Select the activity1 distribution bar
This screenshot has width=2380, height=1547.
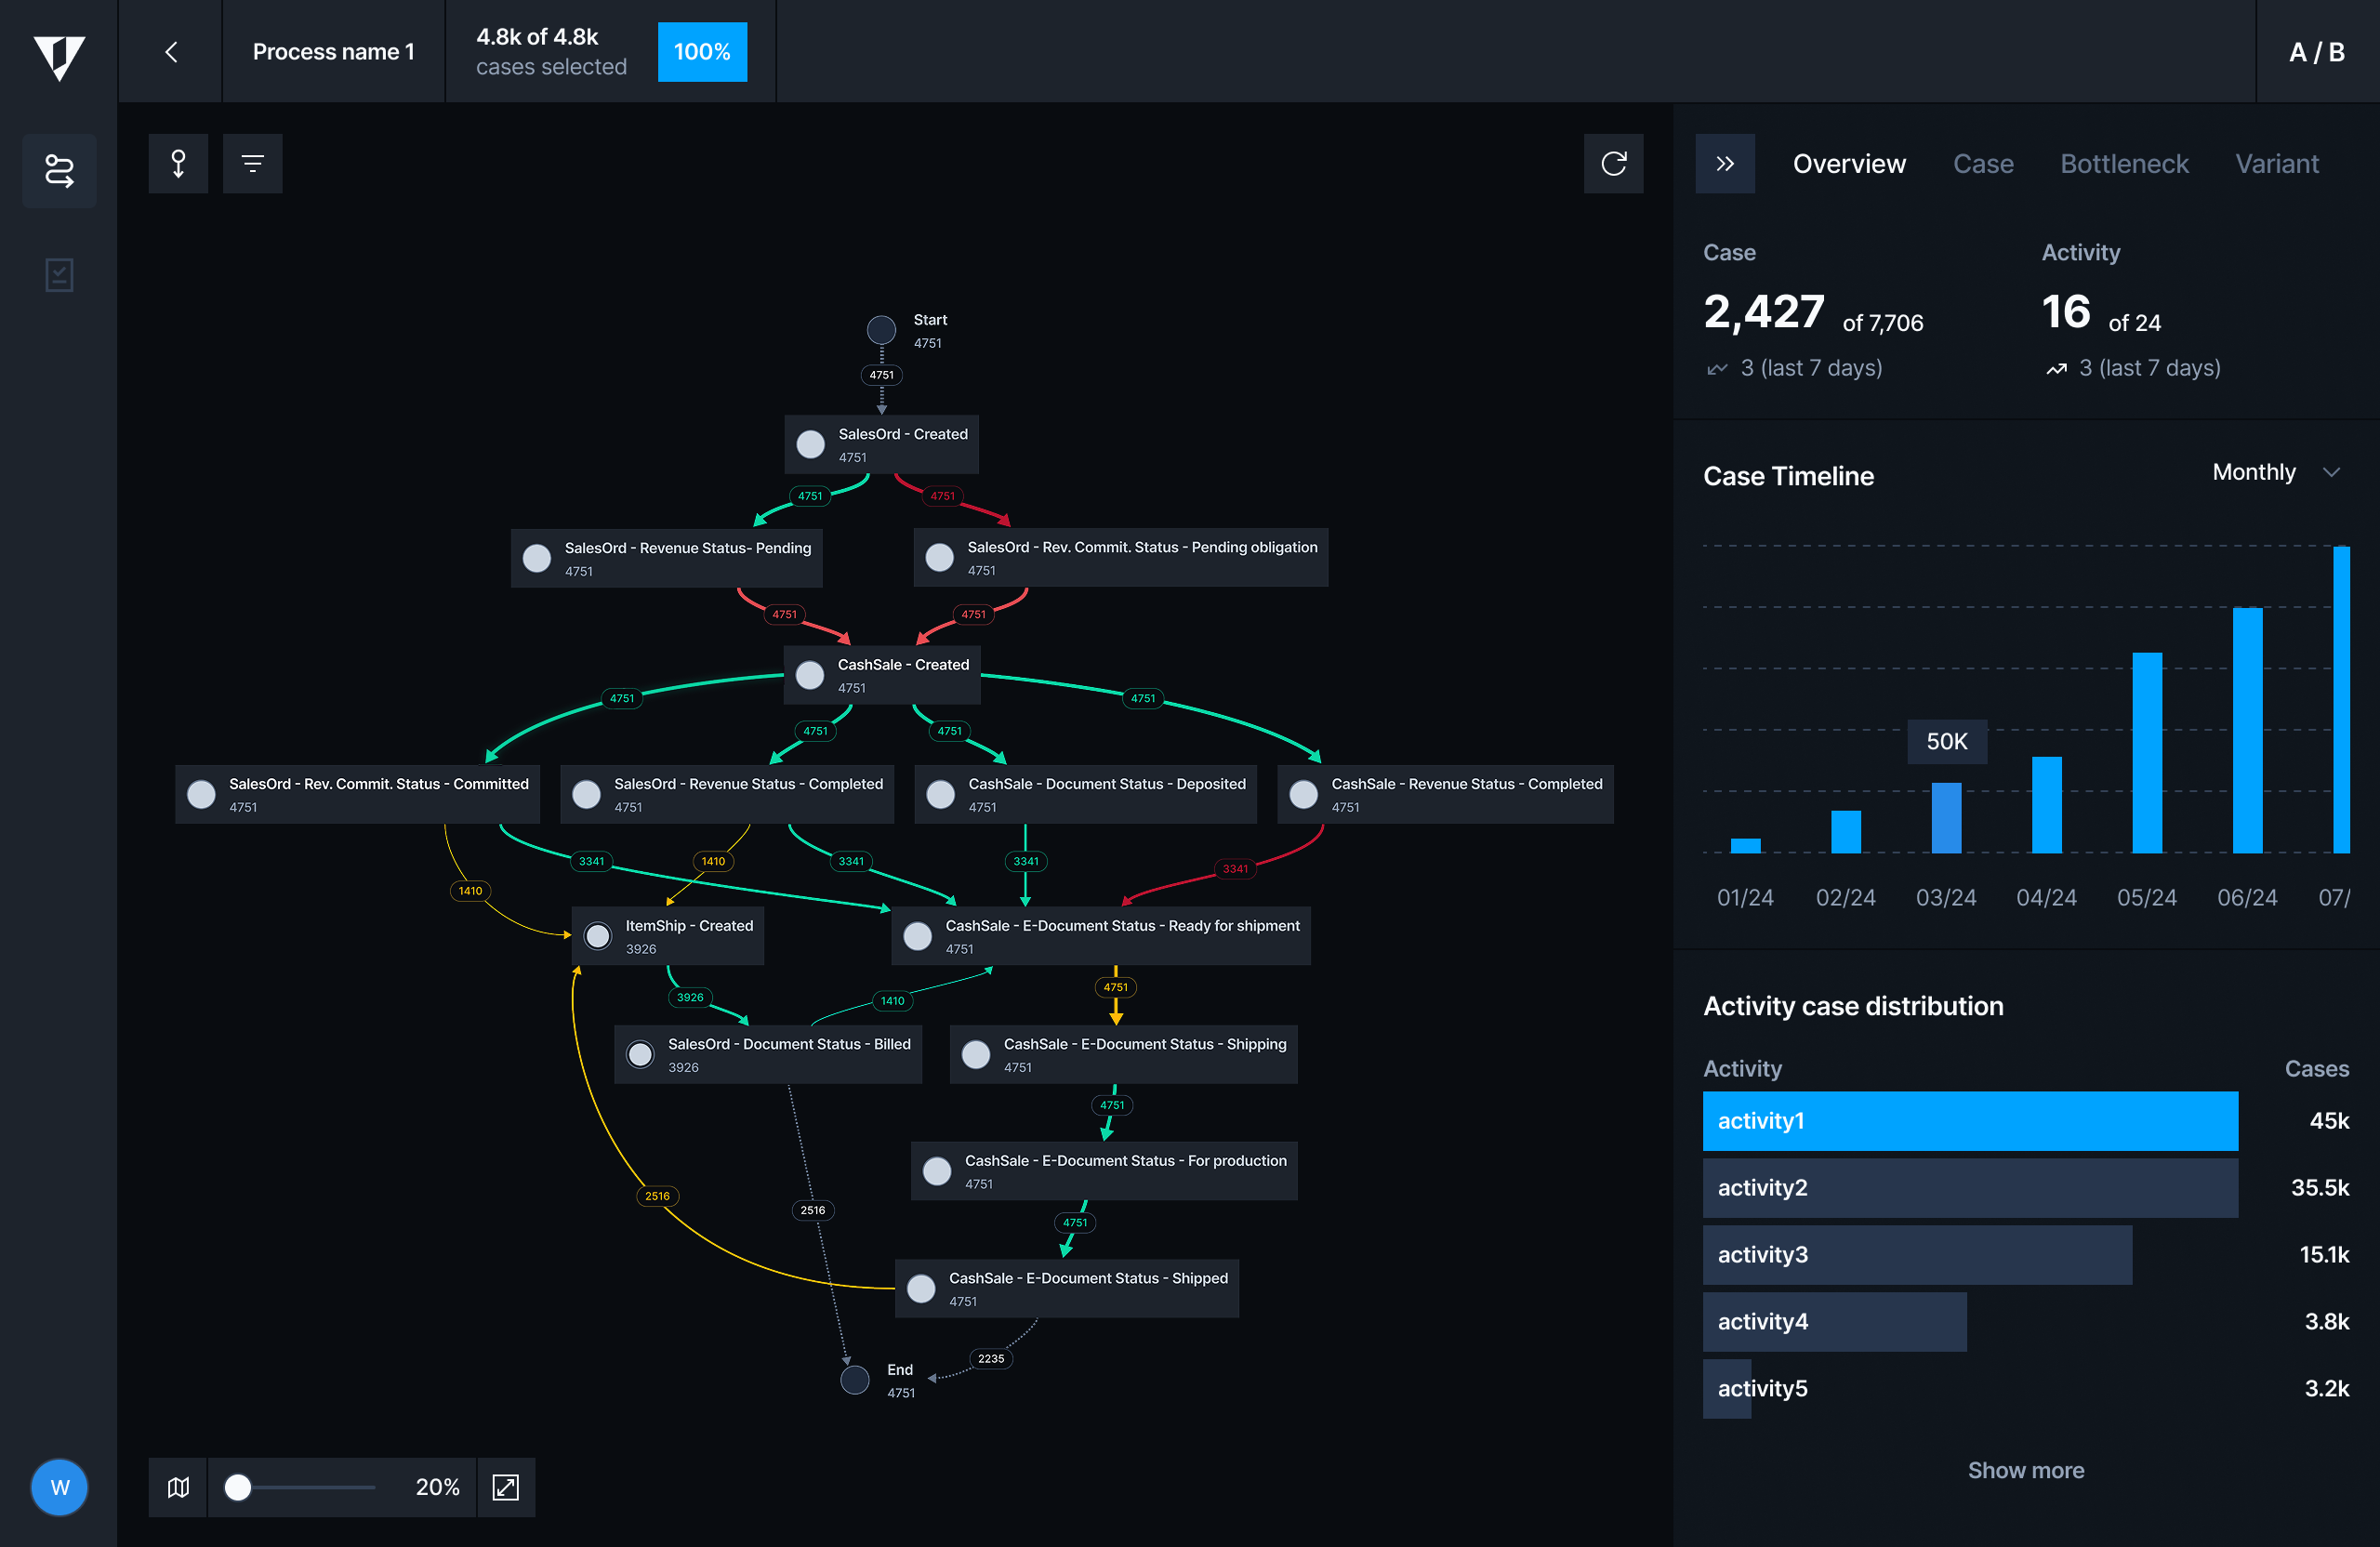[x=1970, y=1120]
